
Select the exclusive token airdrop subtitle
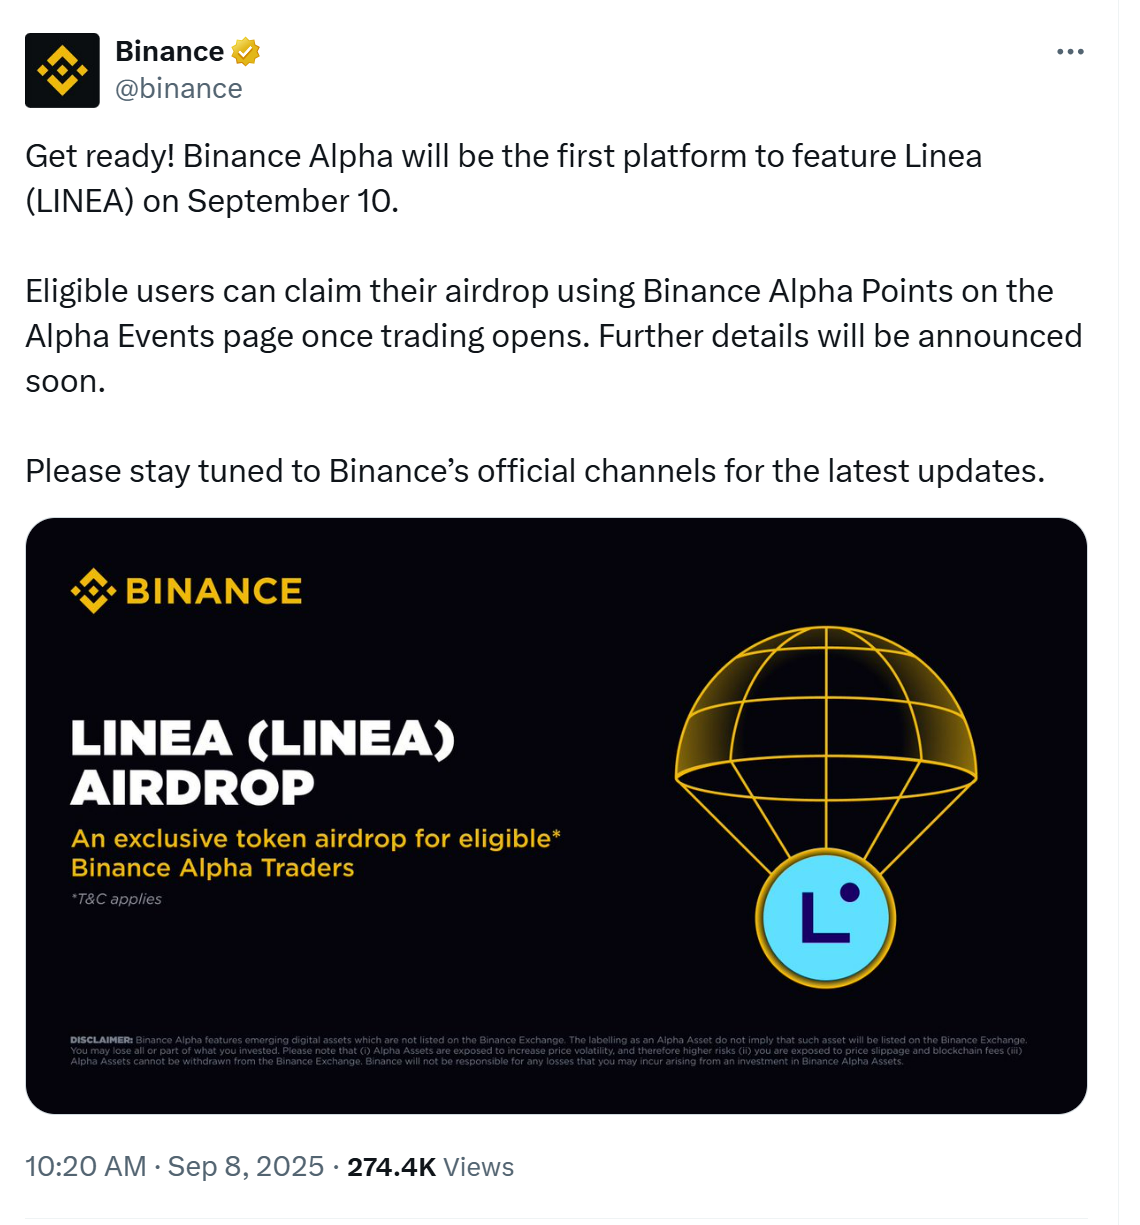315,852
